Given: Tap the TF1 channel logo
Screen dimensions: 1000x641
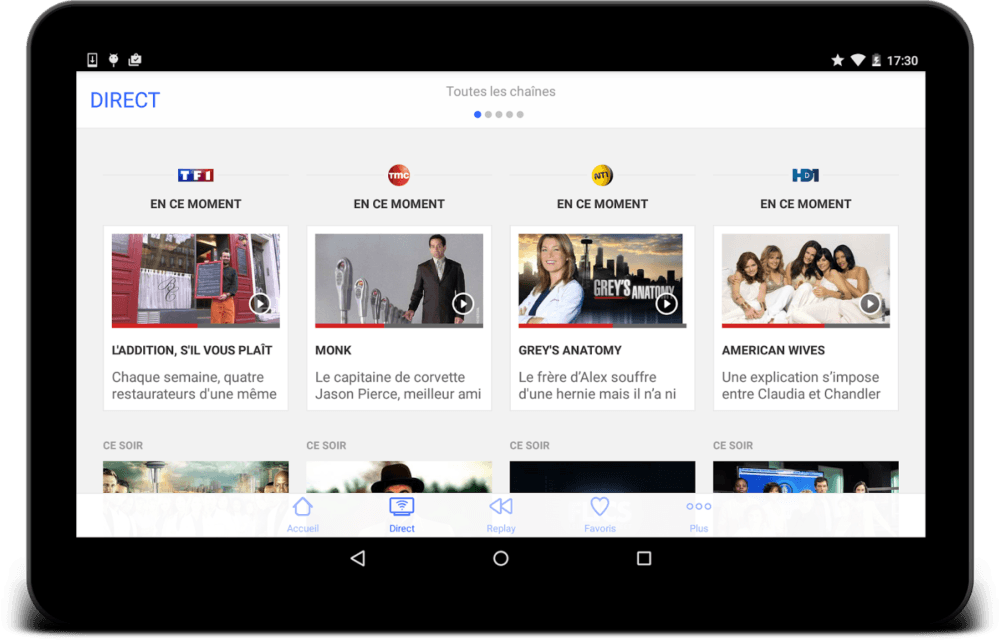Looking at the screenshot, I should click(196, 176).
